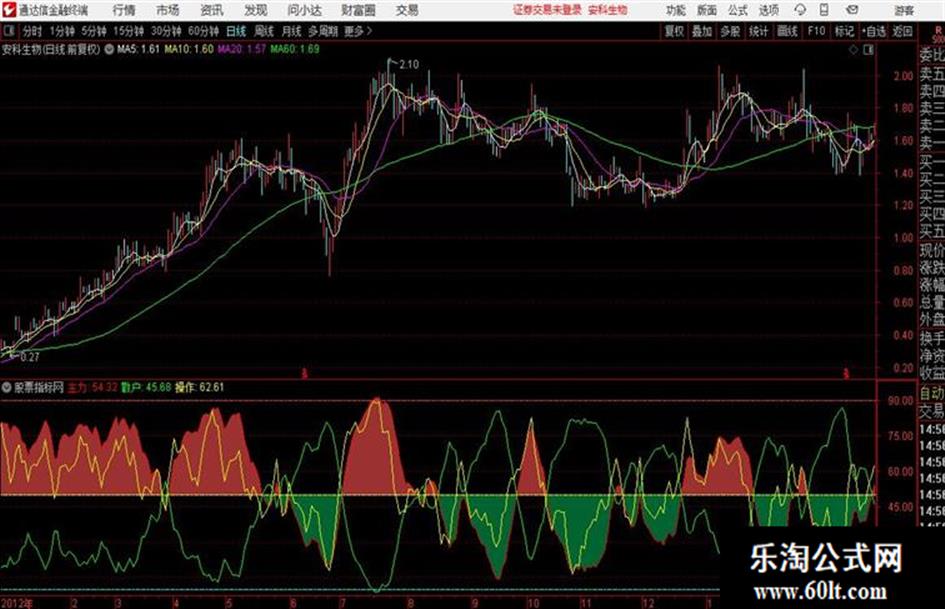Click the round icon beside 股票指标网 label
Screen dimensions: 945x609
(7, 387)
